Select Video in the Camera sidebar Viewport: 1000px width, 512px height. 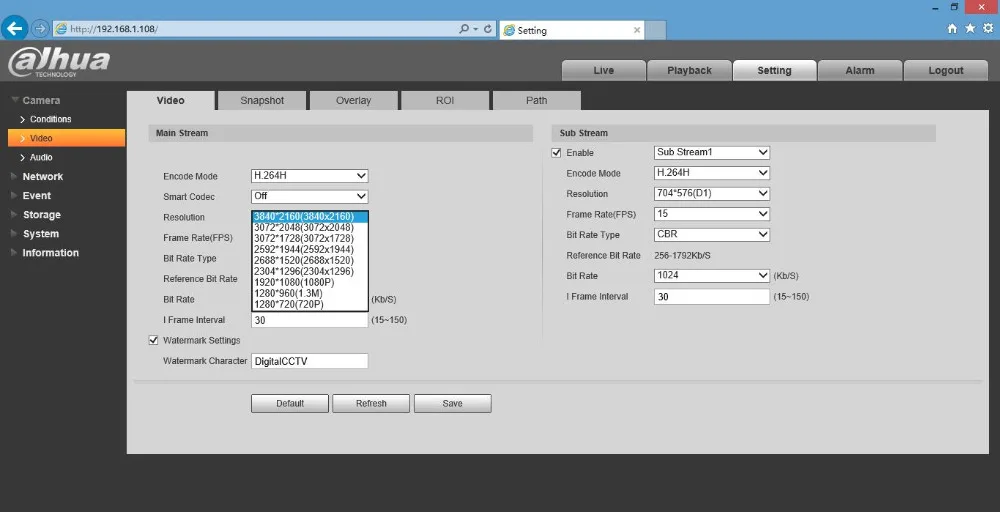(66, 138)
